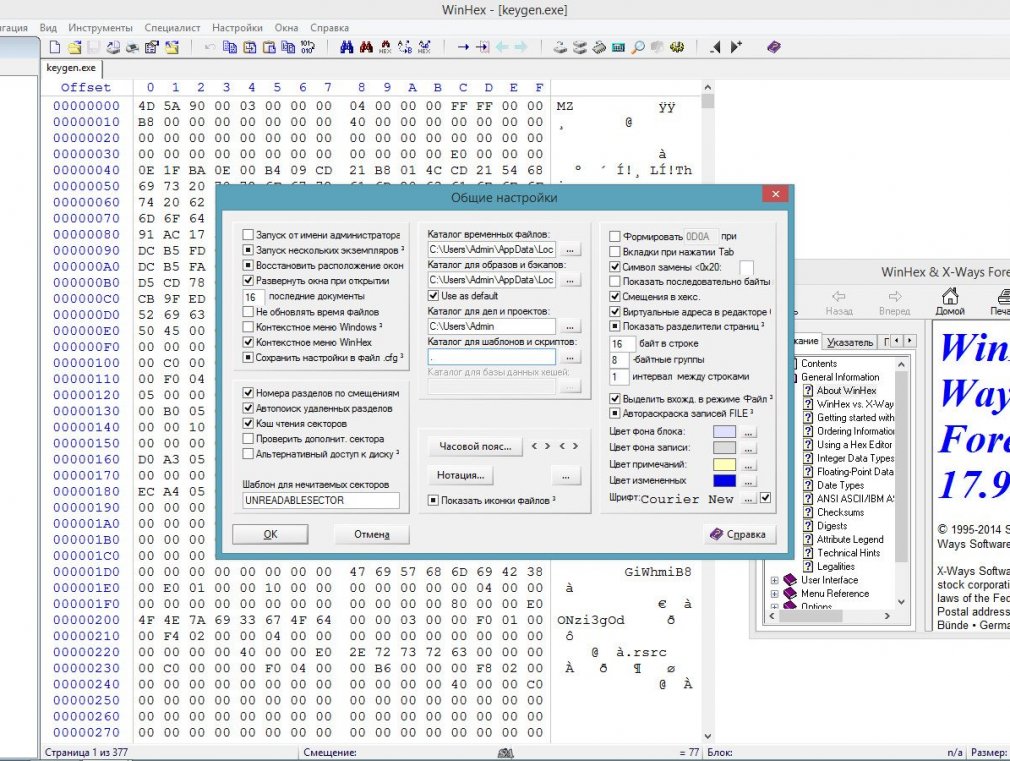The width and height of the screenshot is (1010, 761).
Task: Click the Paste clipboard icon in toolbar
Action: [x=269, y=47]
